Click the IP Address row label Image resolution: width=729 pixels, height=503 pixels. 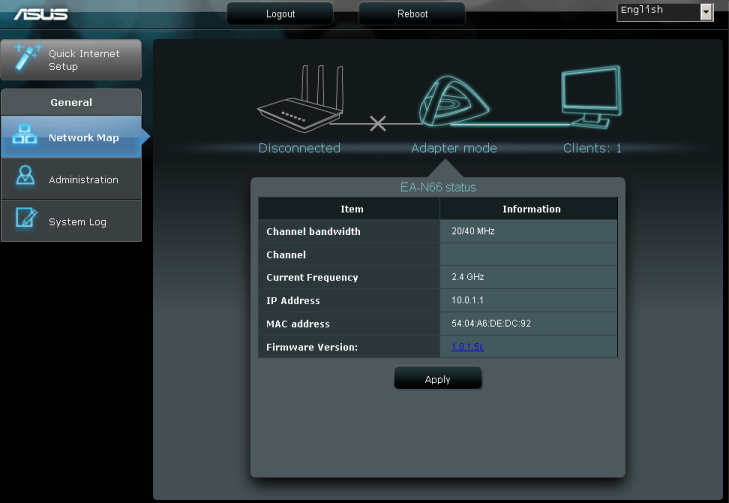293,301
